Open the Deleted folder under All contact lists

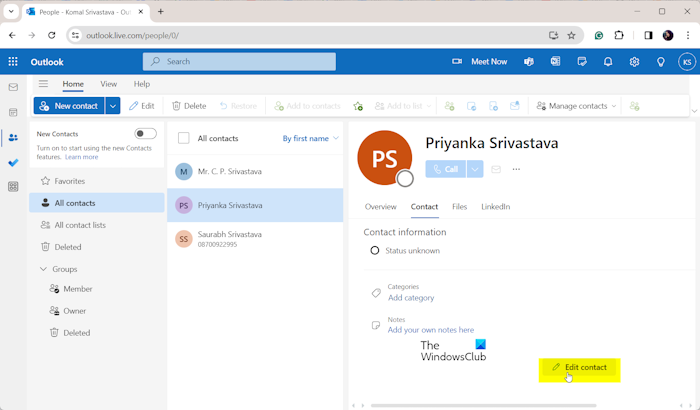point(97,247)
